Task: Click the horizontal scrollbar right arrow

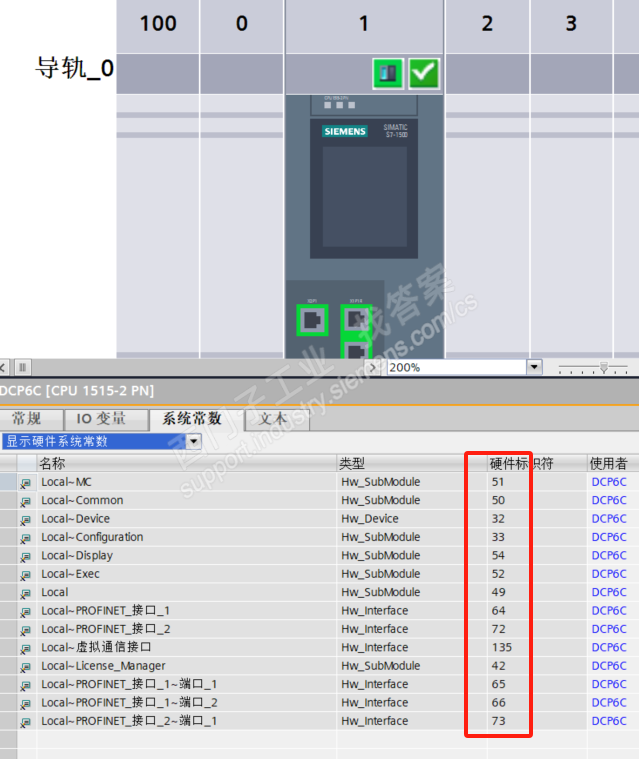Action: tap(372, 367)
